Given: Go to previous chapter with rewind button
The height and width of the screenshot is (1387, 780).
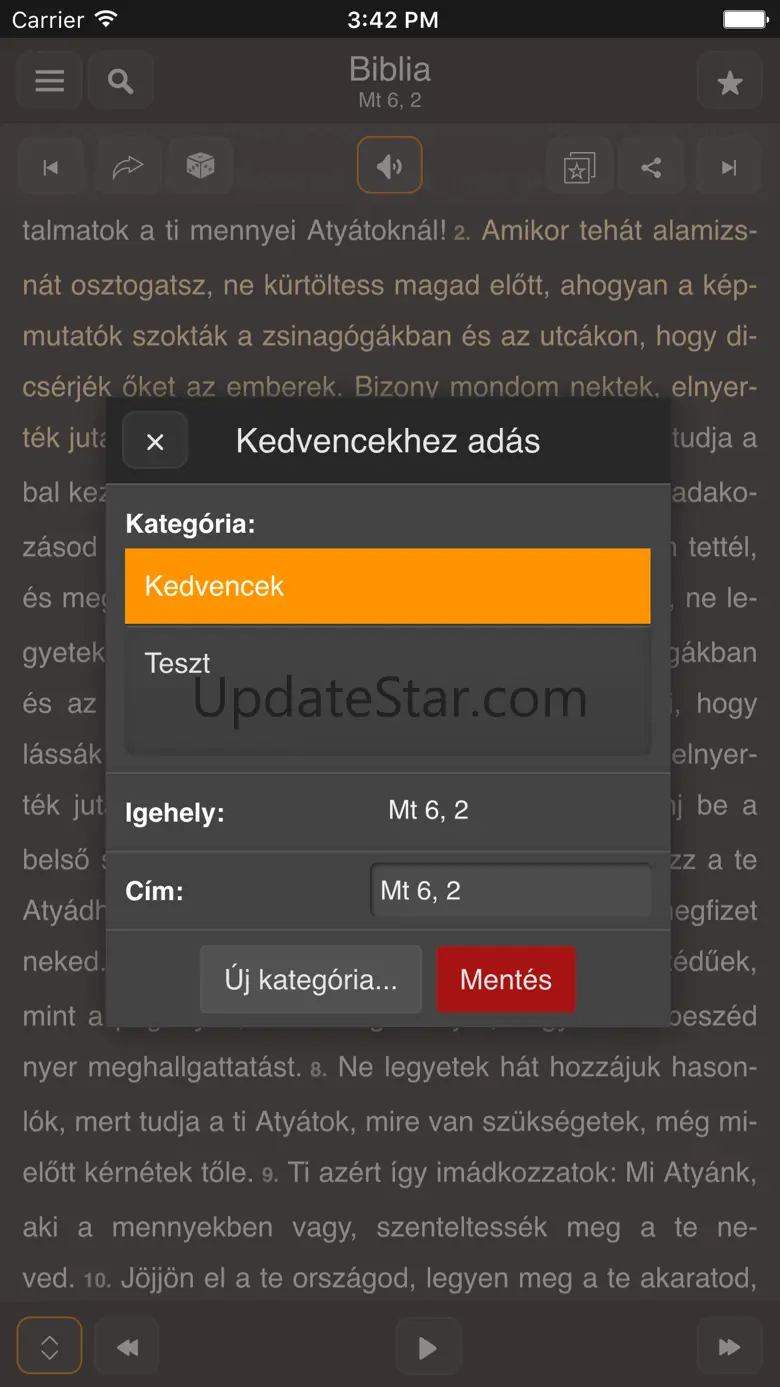Looking at the screenshot, I should (127, 1347).
